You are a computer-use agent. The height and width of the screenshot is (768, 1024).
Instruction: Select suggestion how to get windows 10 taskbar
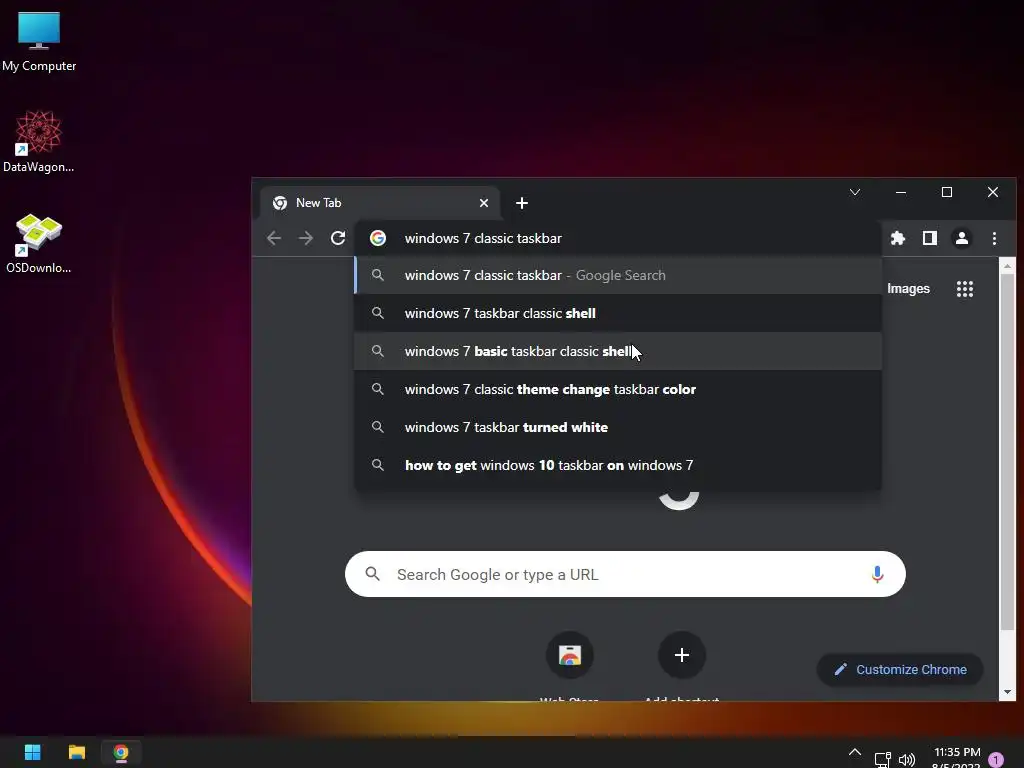[x=618, y=465]
